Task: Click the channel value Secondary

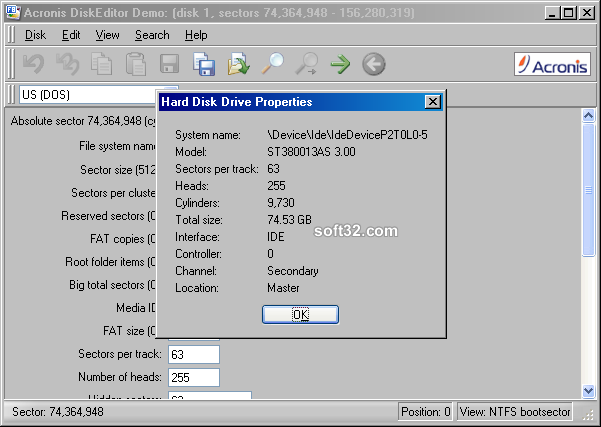Action: pyautogui.click(x=293, y=271)
